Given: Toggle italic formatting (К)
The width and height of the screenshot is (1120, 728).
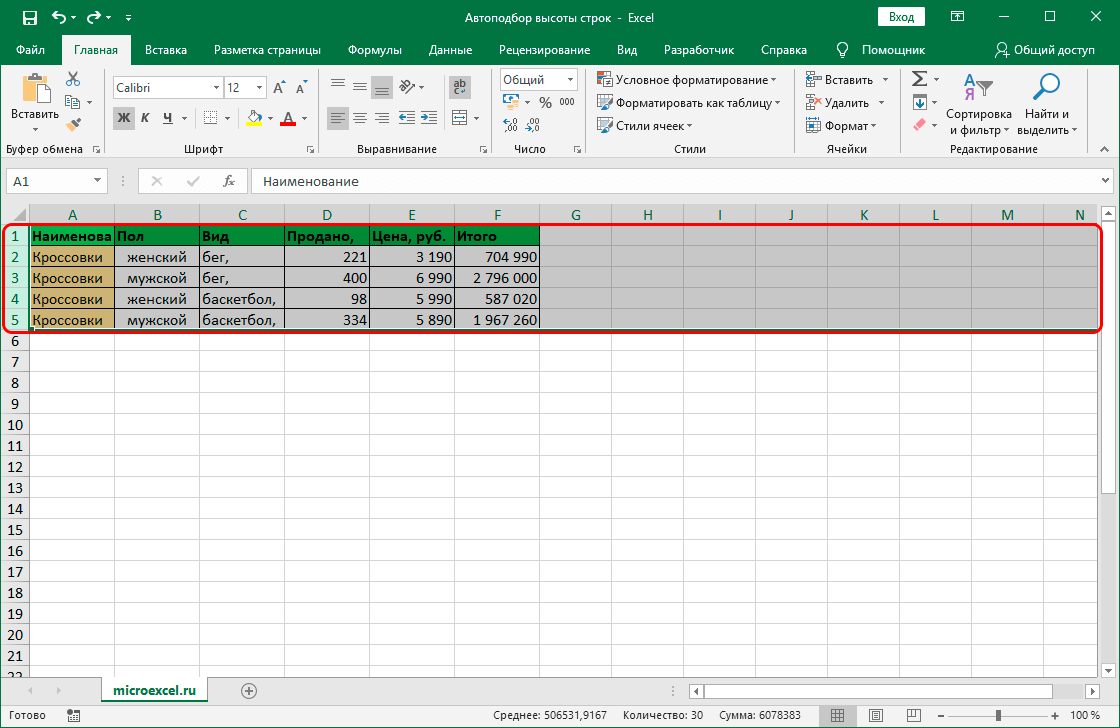Looking at the screenshot, I should [x=146, y=118].
